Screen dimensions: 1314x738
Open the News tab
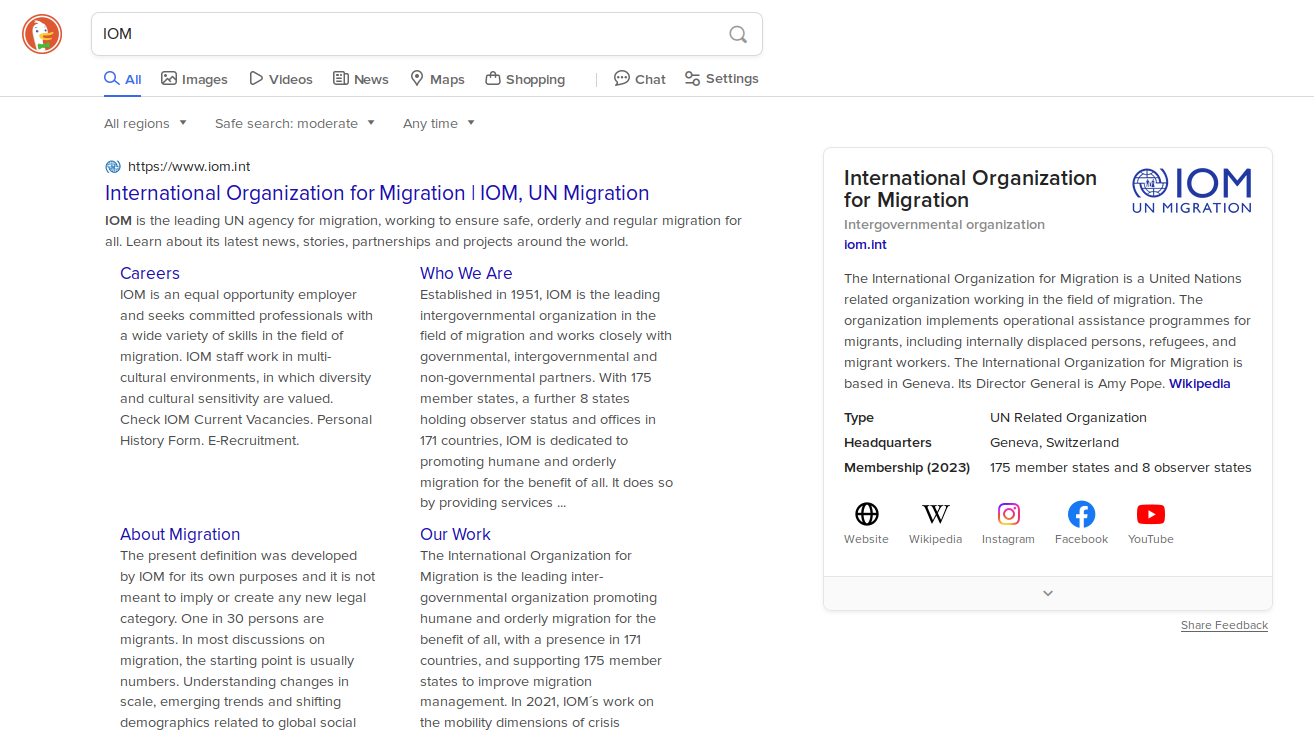point(361,79)
